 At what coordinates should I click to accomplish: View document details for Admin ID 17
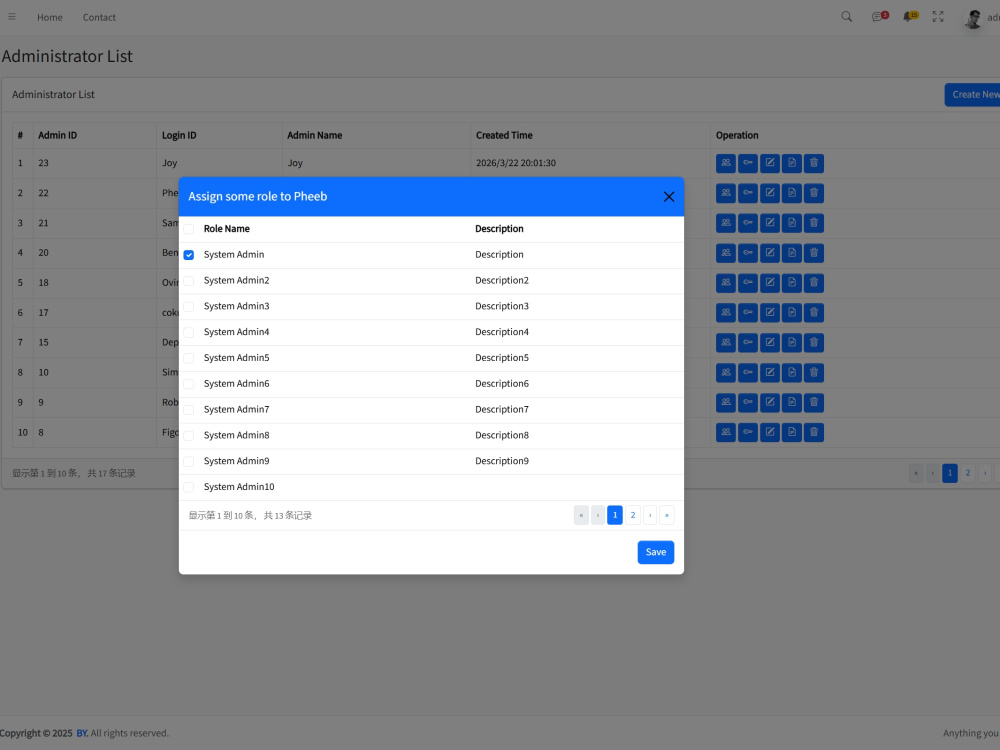pyautogui.click(x=791, y=312)
